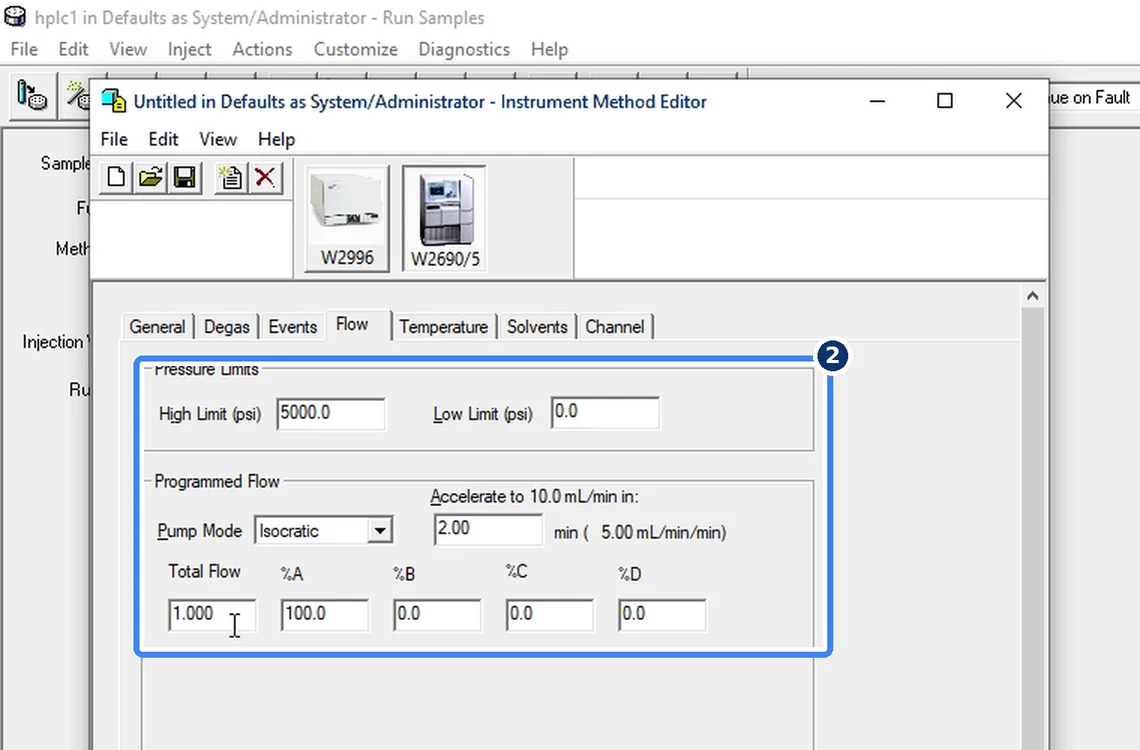Screen dimensions: 1140x750
Task: Click the Run Samples vial toolbar icon
Action: 32,96
